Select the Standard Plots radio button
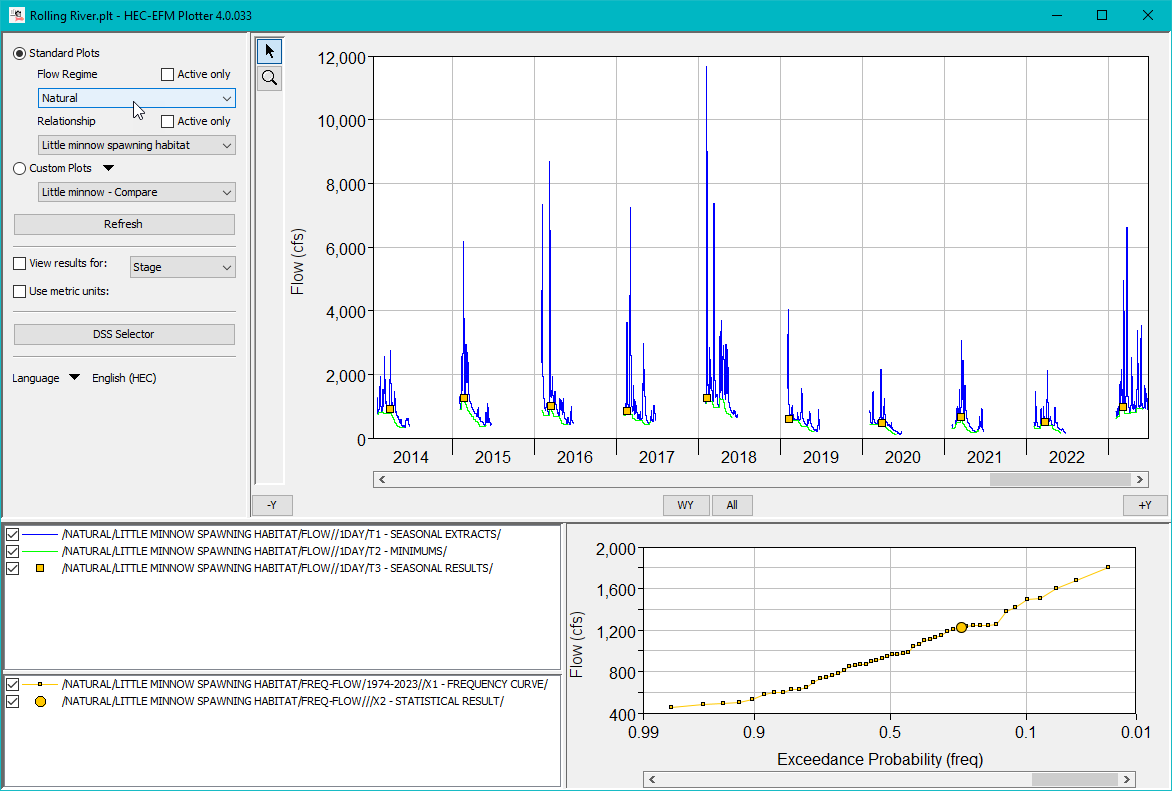The height and width of the screenshot is (791, 1172). (x=20, y=53)
